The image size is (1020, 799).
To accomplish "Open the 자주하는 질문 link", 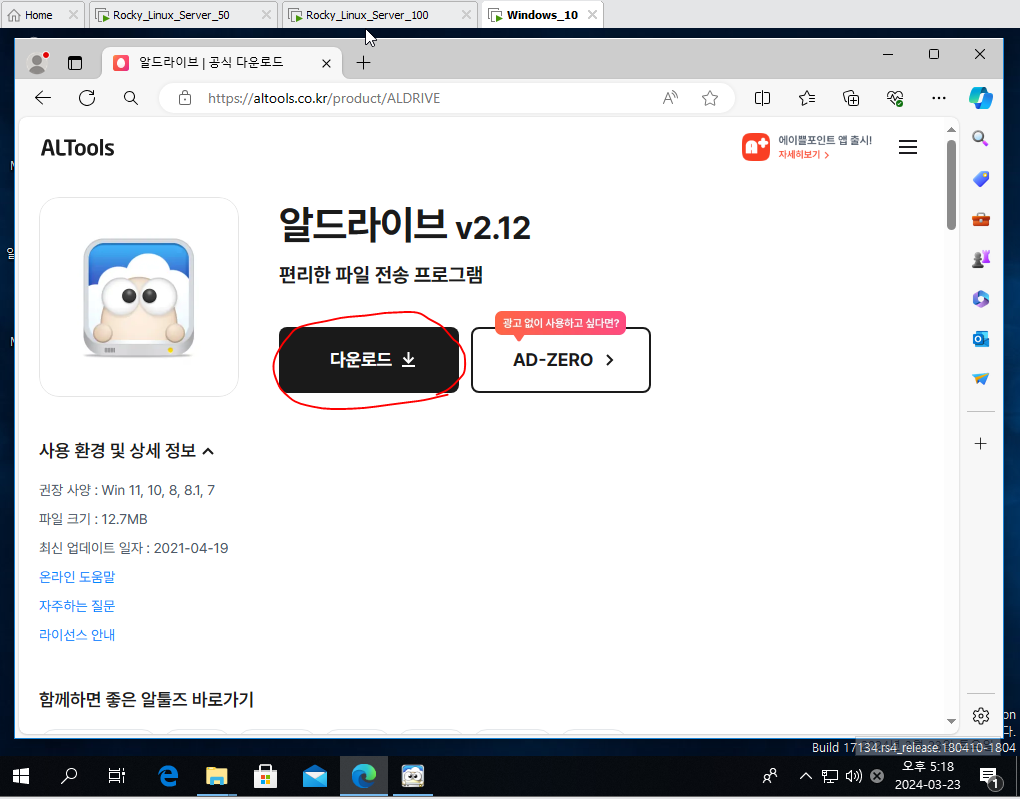I will (x=77, y=606).
